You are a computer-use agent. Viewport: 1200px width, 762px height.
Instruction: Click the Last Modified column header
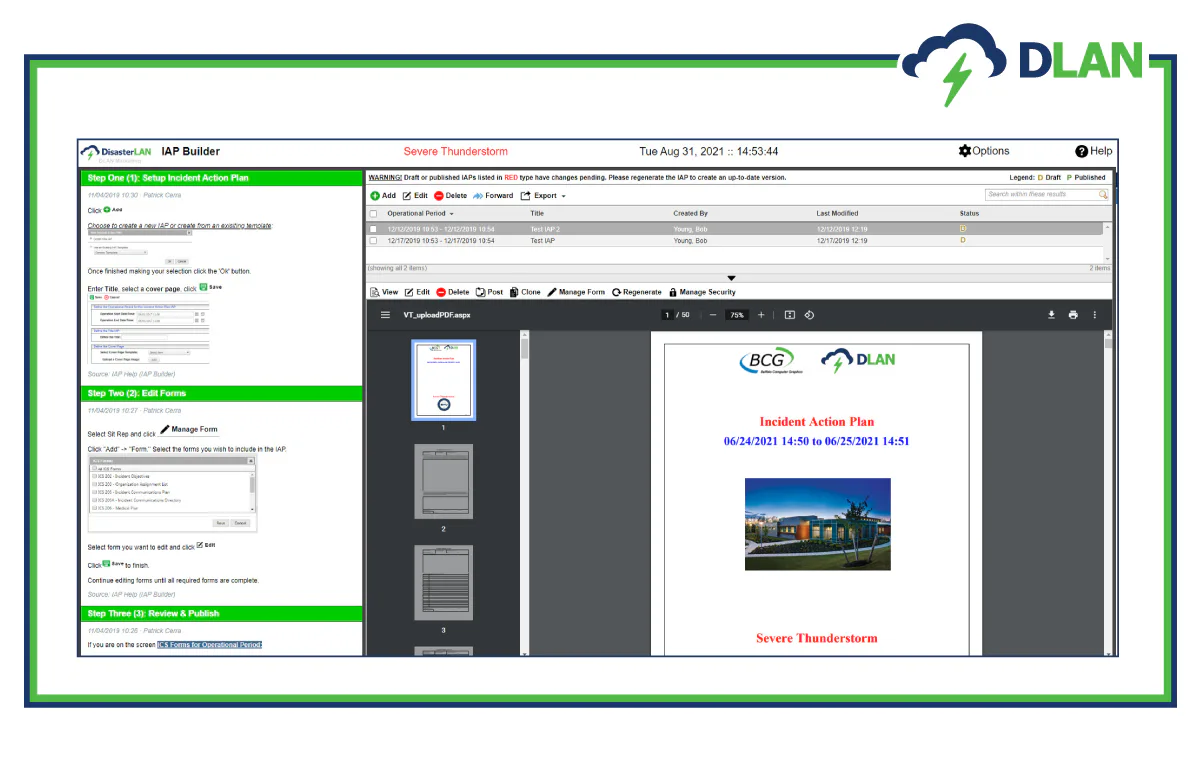click(x=837, y=214)
